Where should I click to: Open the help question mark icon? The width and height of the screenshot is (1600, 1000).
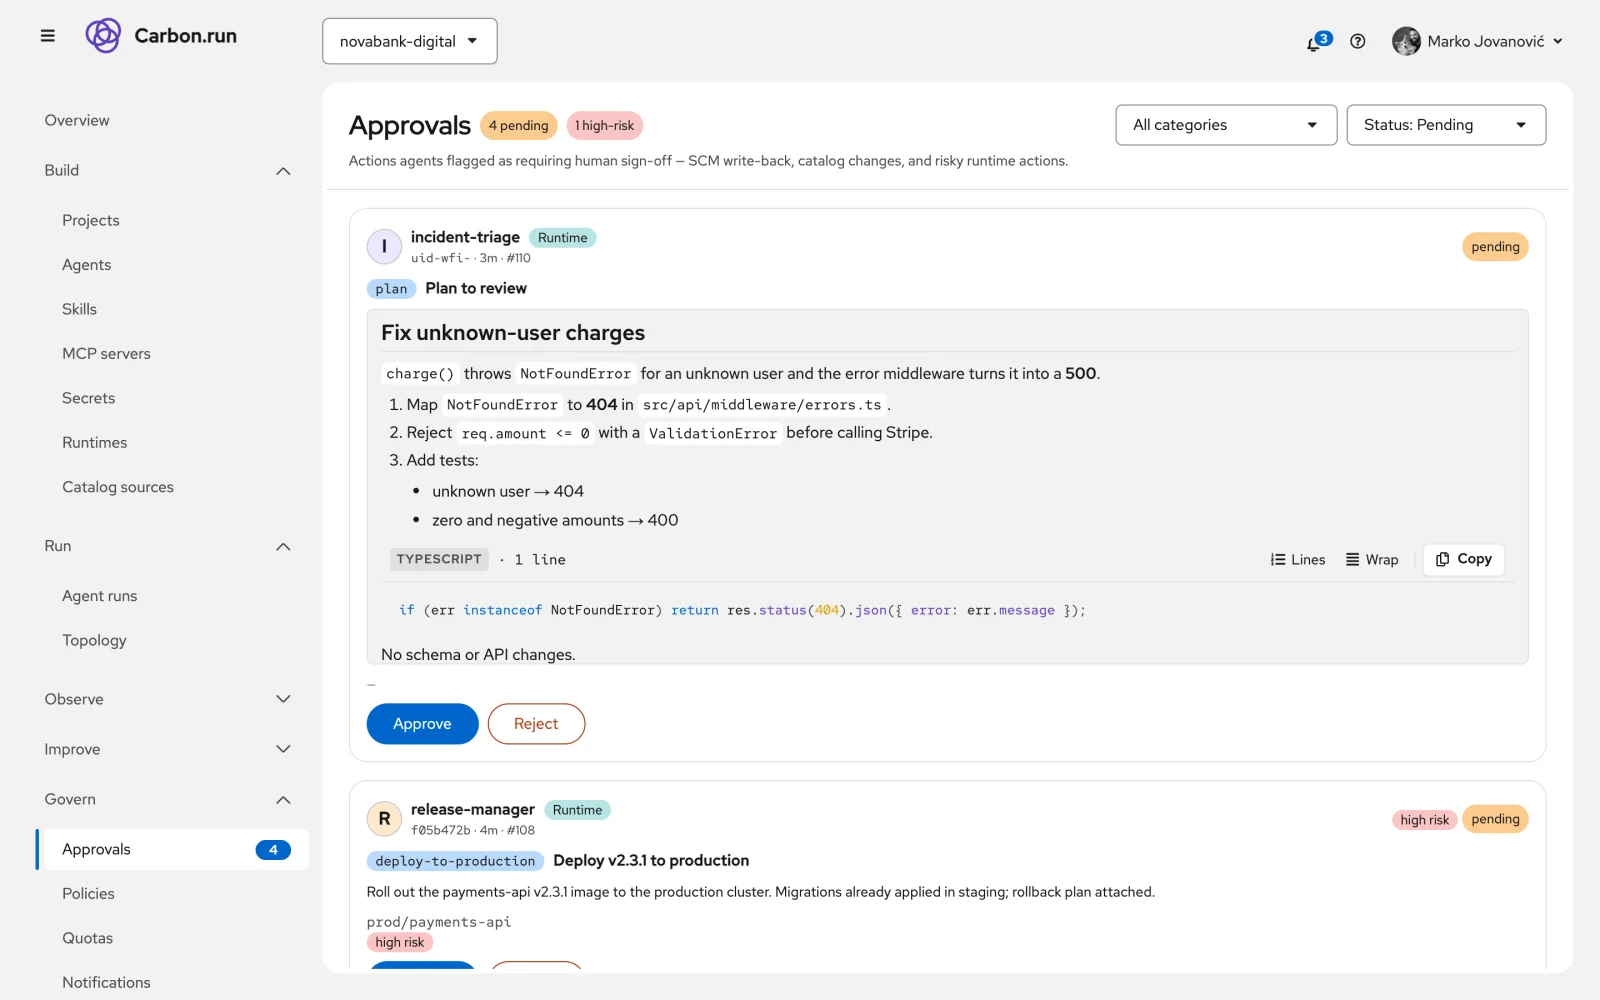click(x=1357, y=41)
